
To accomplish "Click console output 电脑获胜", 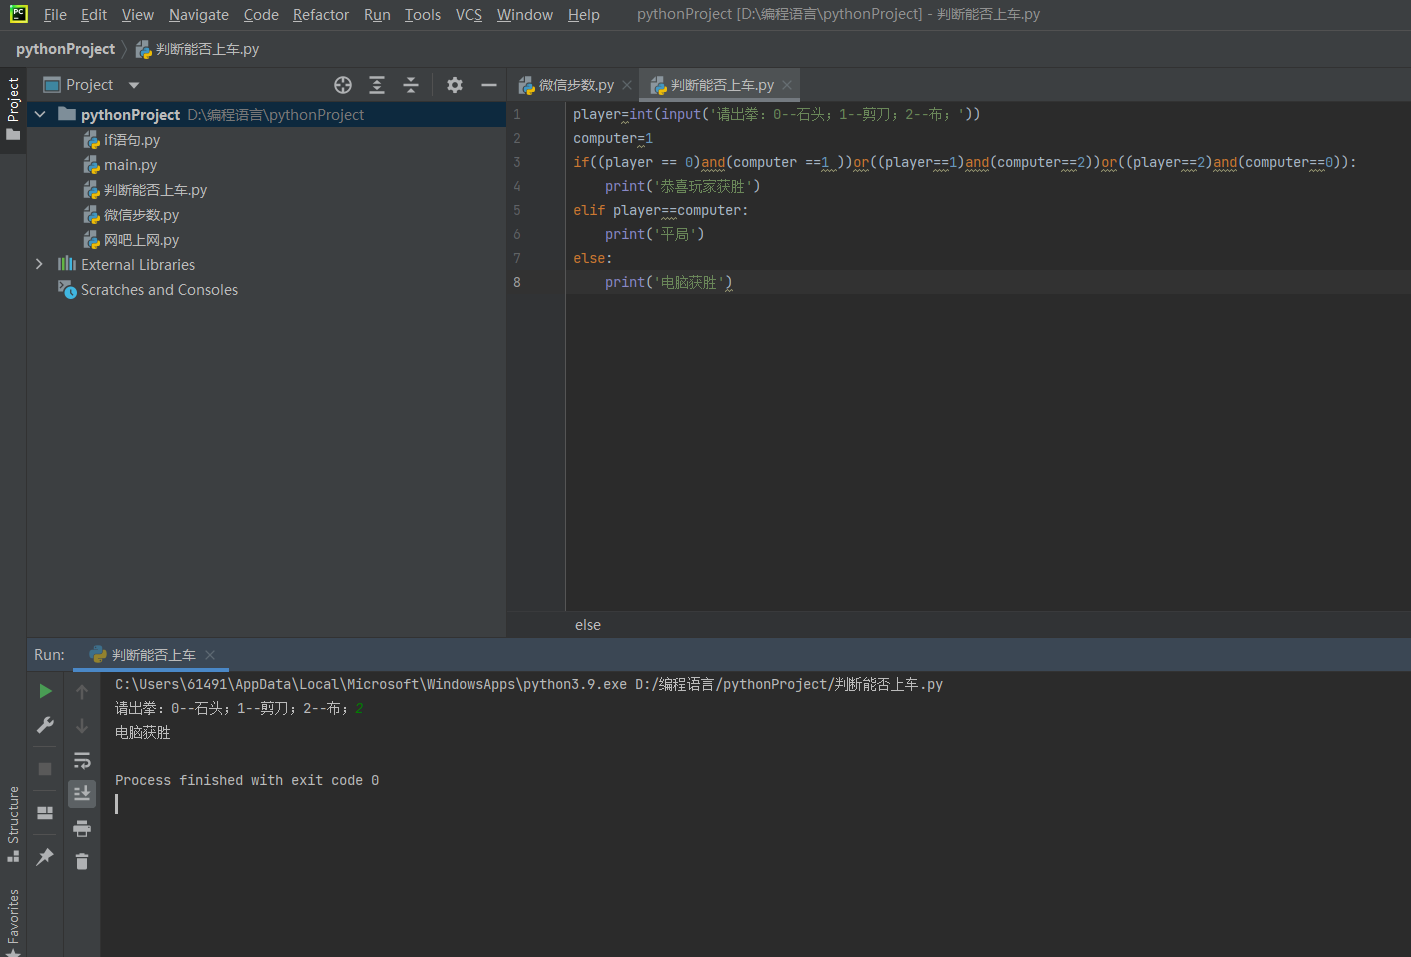I will (x=143, y=732).
